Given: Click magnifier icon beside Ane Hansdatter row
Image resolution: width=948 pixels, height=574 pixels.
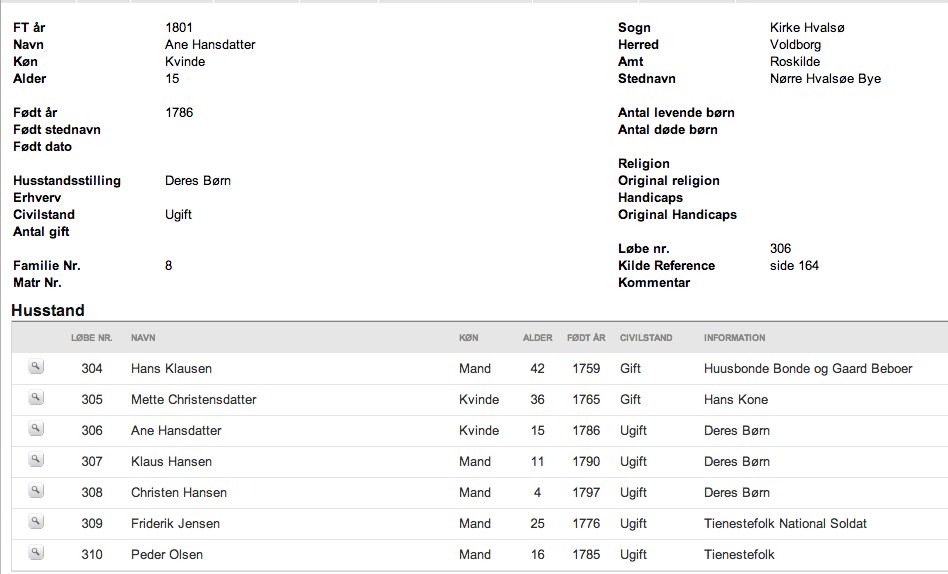Looking at the screenshot, I should (x=36, y=428).
